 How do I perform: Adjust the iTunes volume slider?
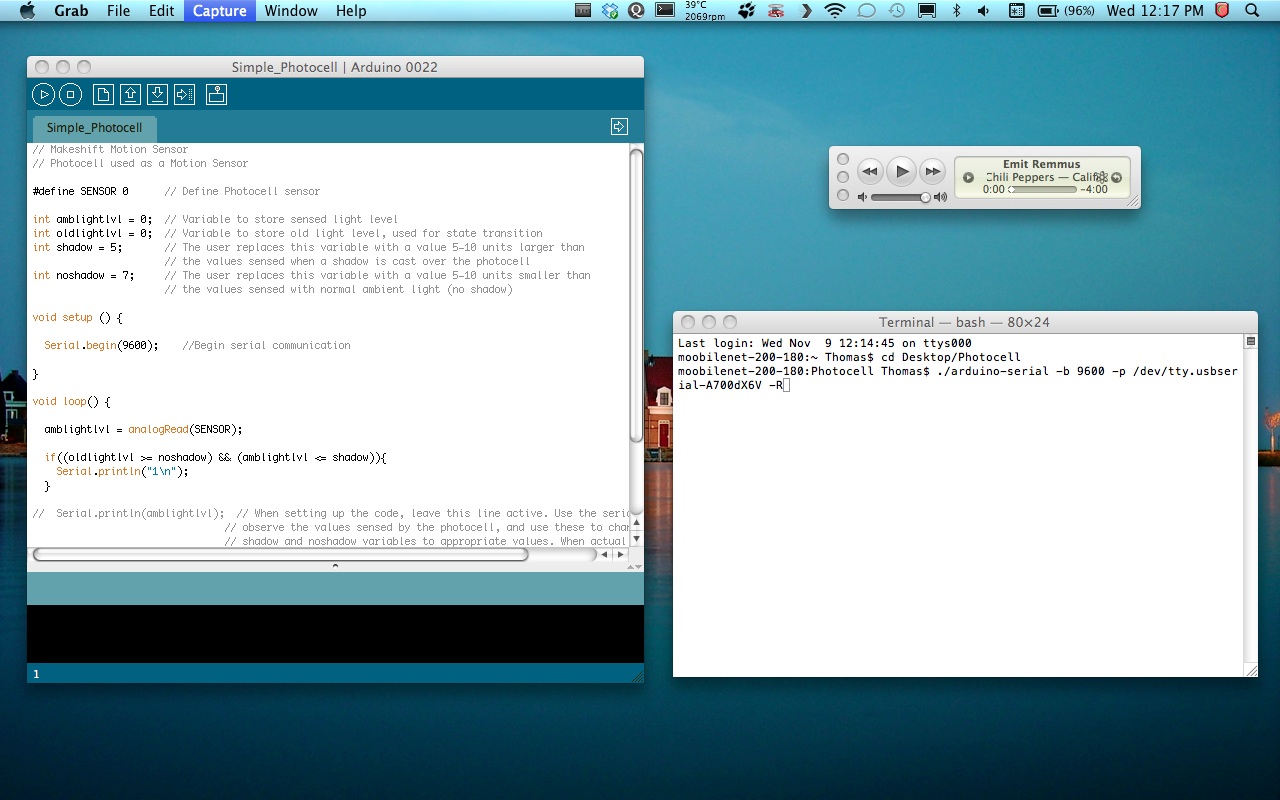coord(900,198)
